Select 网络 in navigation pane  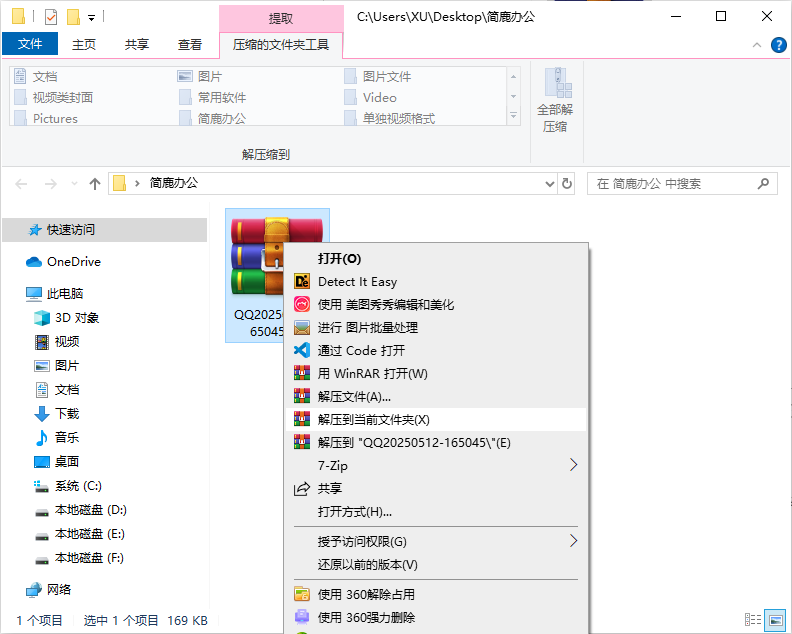click(48, 590)
